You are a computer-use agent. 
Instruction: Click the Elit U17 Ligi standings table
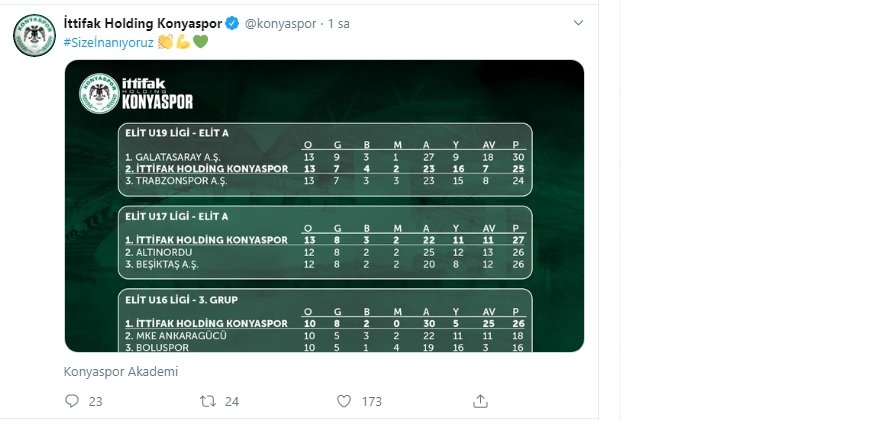pos(324,241)
